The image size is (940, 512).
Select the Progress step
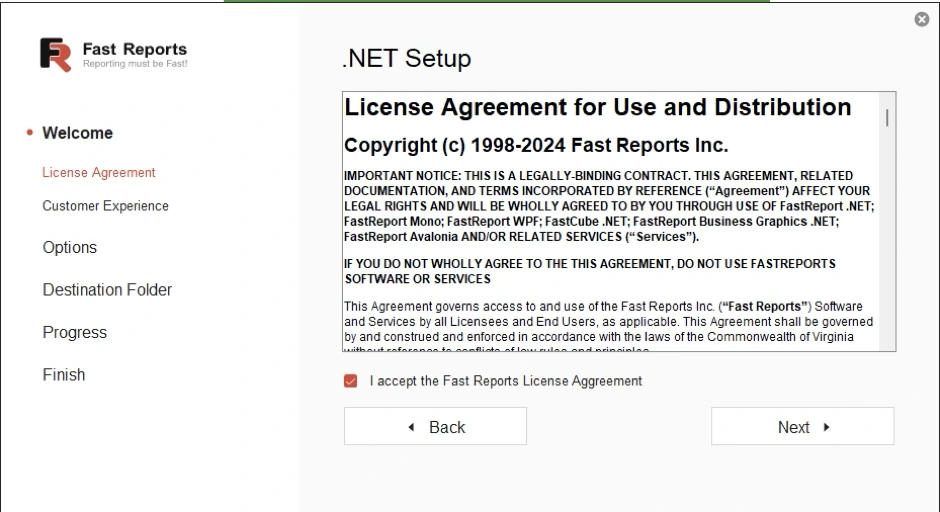[74, 332]
